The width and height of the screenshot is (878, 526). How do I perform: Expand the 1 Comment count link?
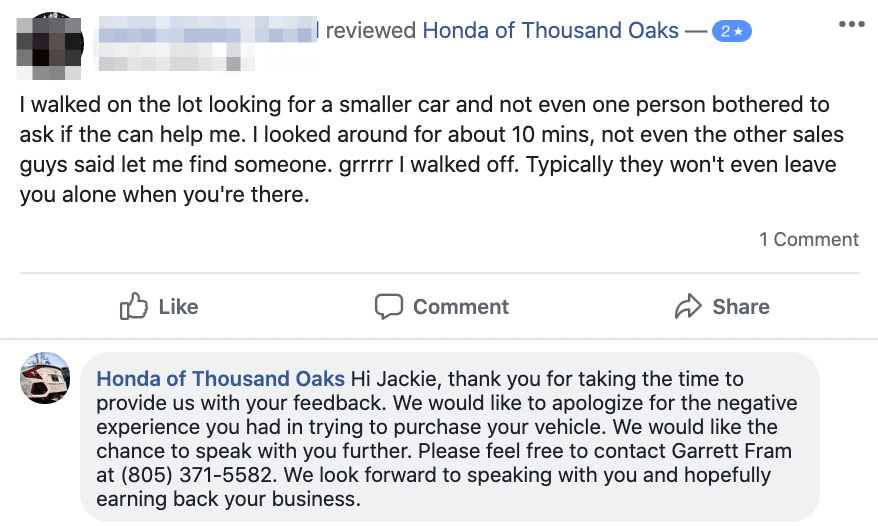coord(808,239)
